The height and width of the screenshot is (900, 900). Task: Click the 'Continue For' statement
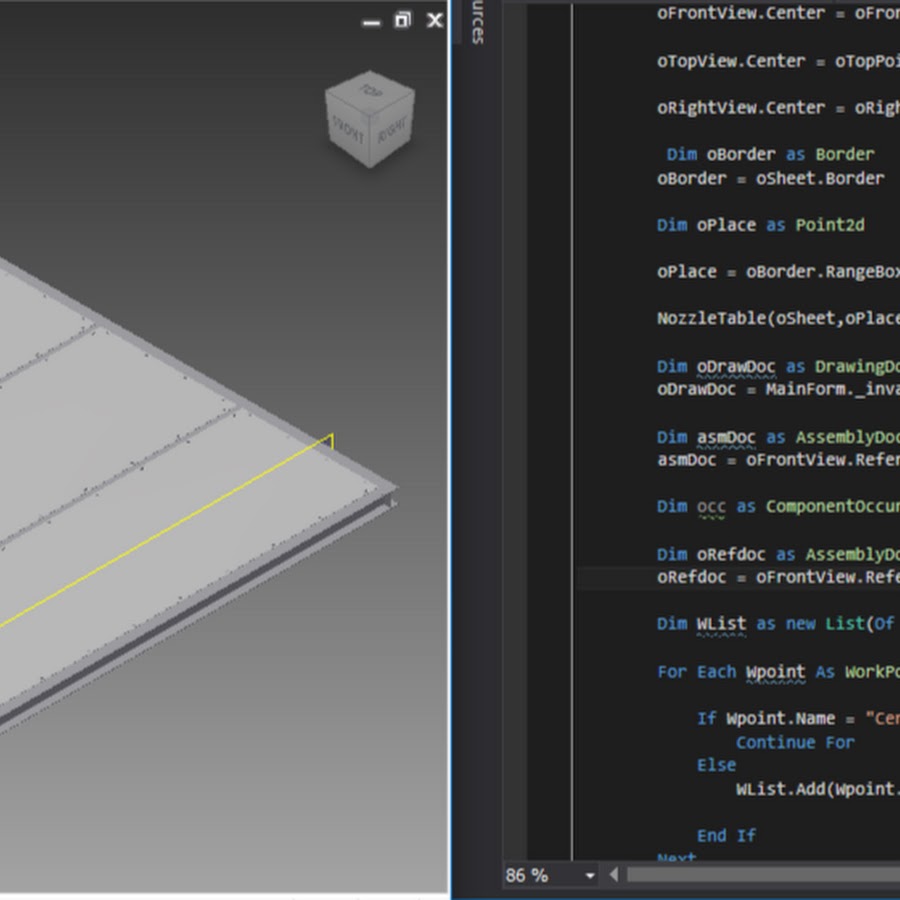(795, 743)
